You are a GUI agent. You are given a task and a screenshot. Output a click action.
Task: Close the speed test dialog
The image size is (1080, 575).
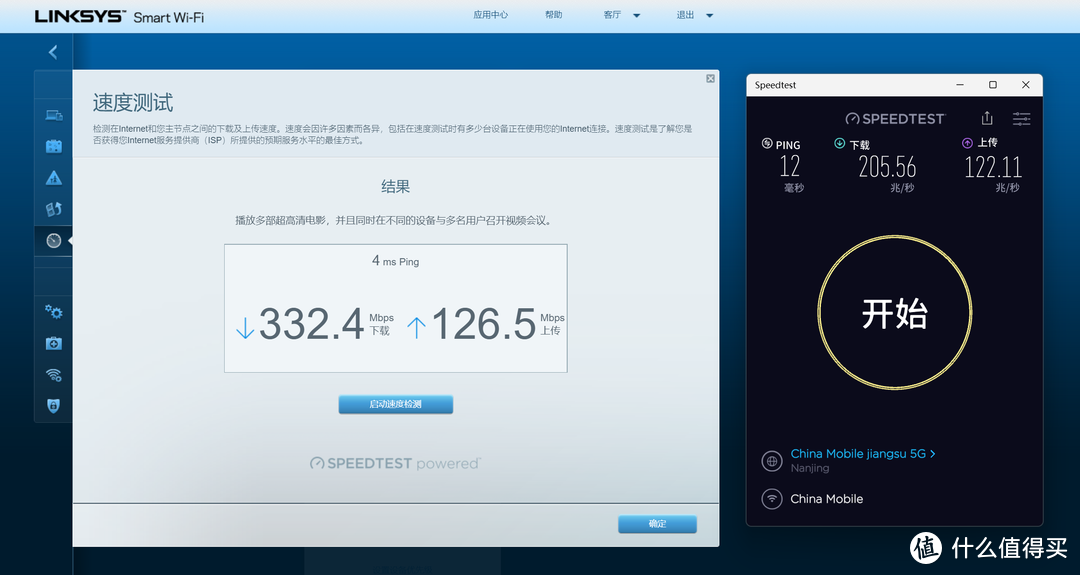point(710,79)
